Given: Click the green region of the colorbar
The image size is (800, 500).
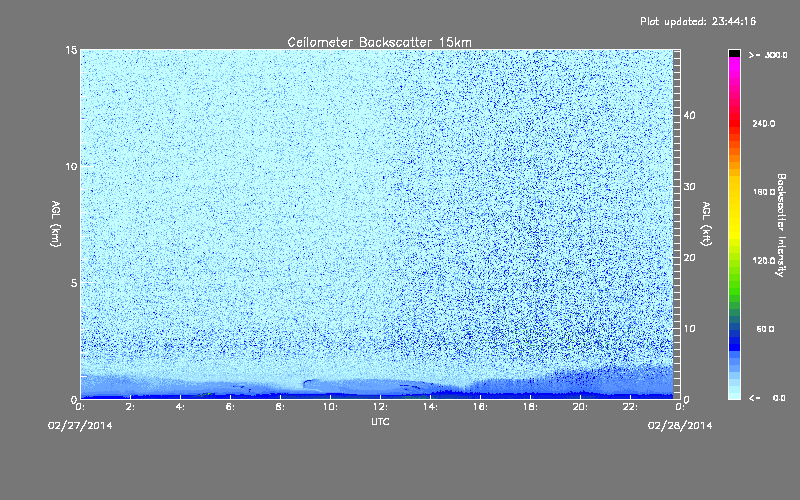Looking at the screenshot, I should [x=734, y=286].
